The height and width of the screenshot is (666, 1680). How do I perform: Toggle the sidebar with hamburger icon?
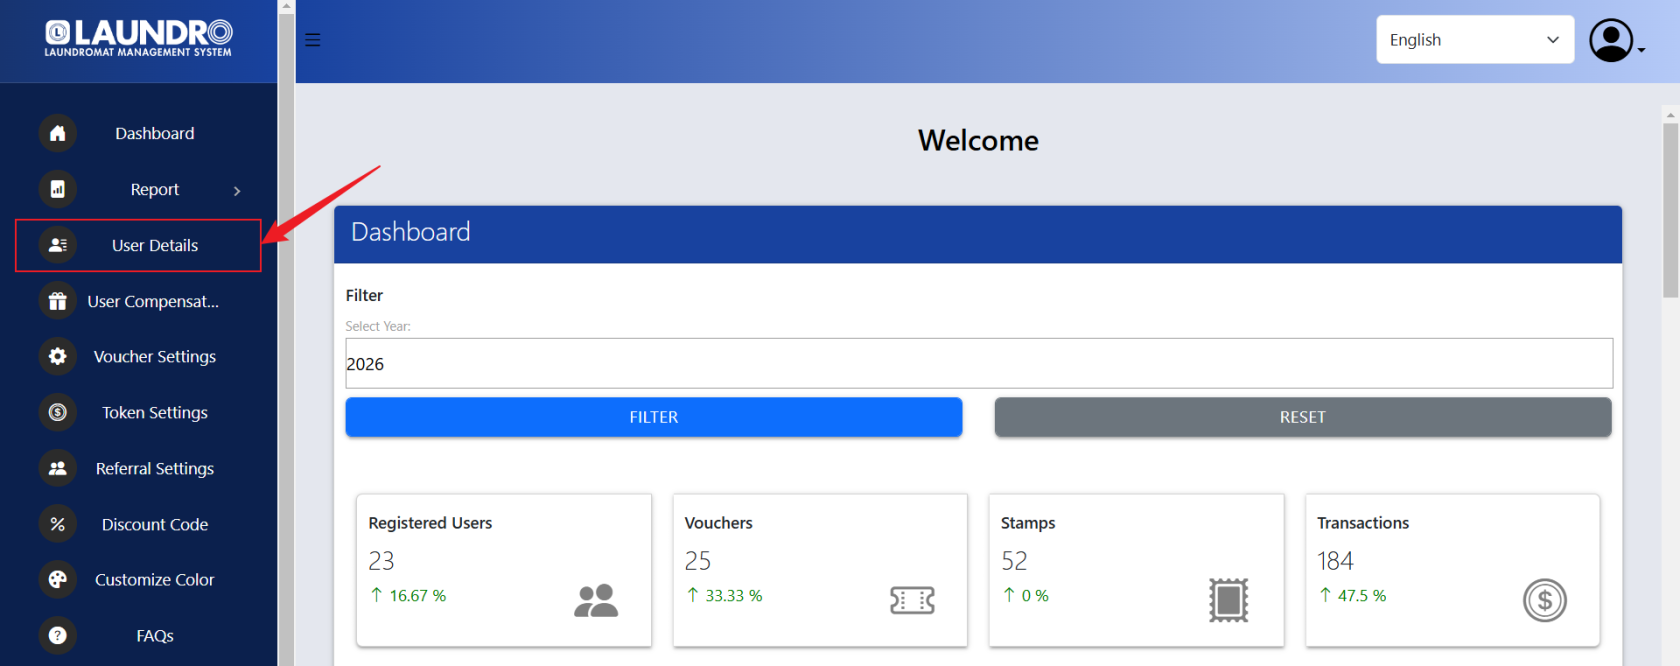[x=313, y=40]
